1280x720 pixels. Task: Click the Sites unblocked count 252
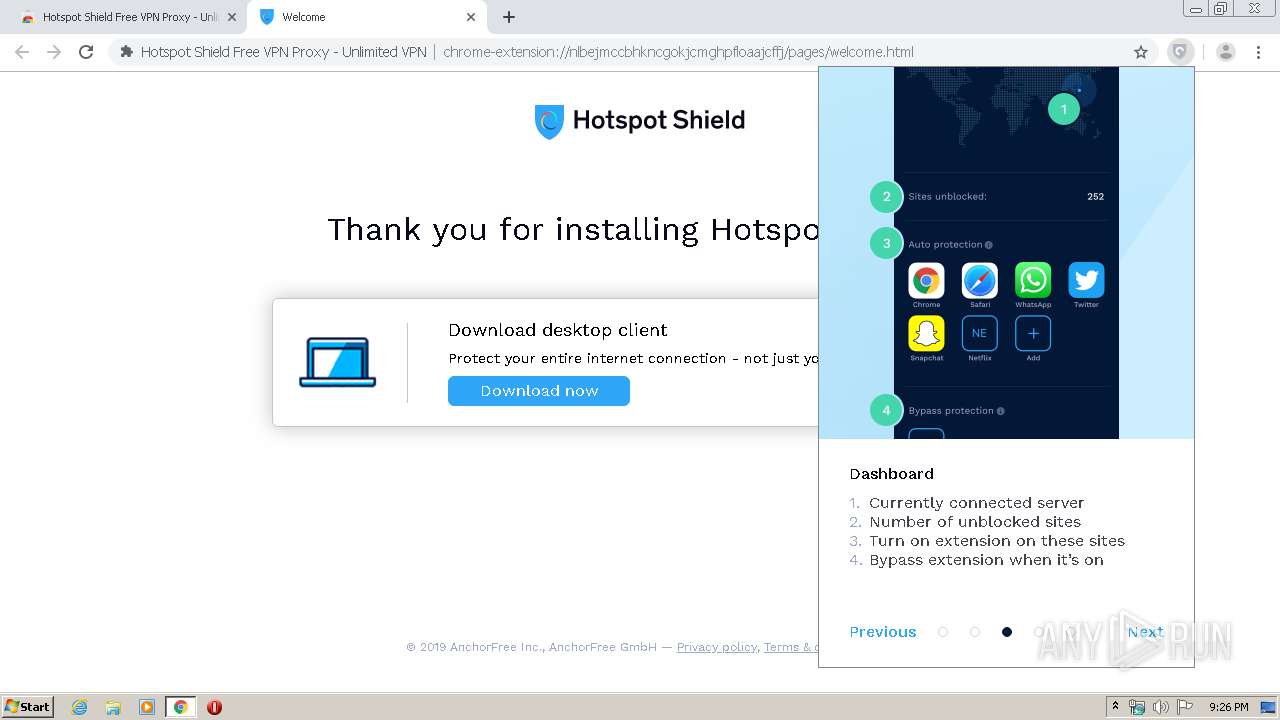point(1095,197)
